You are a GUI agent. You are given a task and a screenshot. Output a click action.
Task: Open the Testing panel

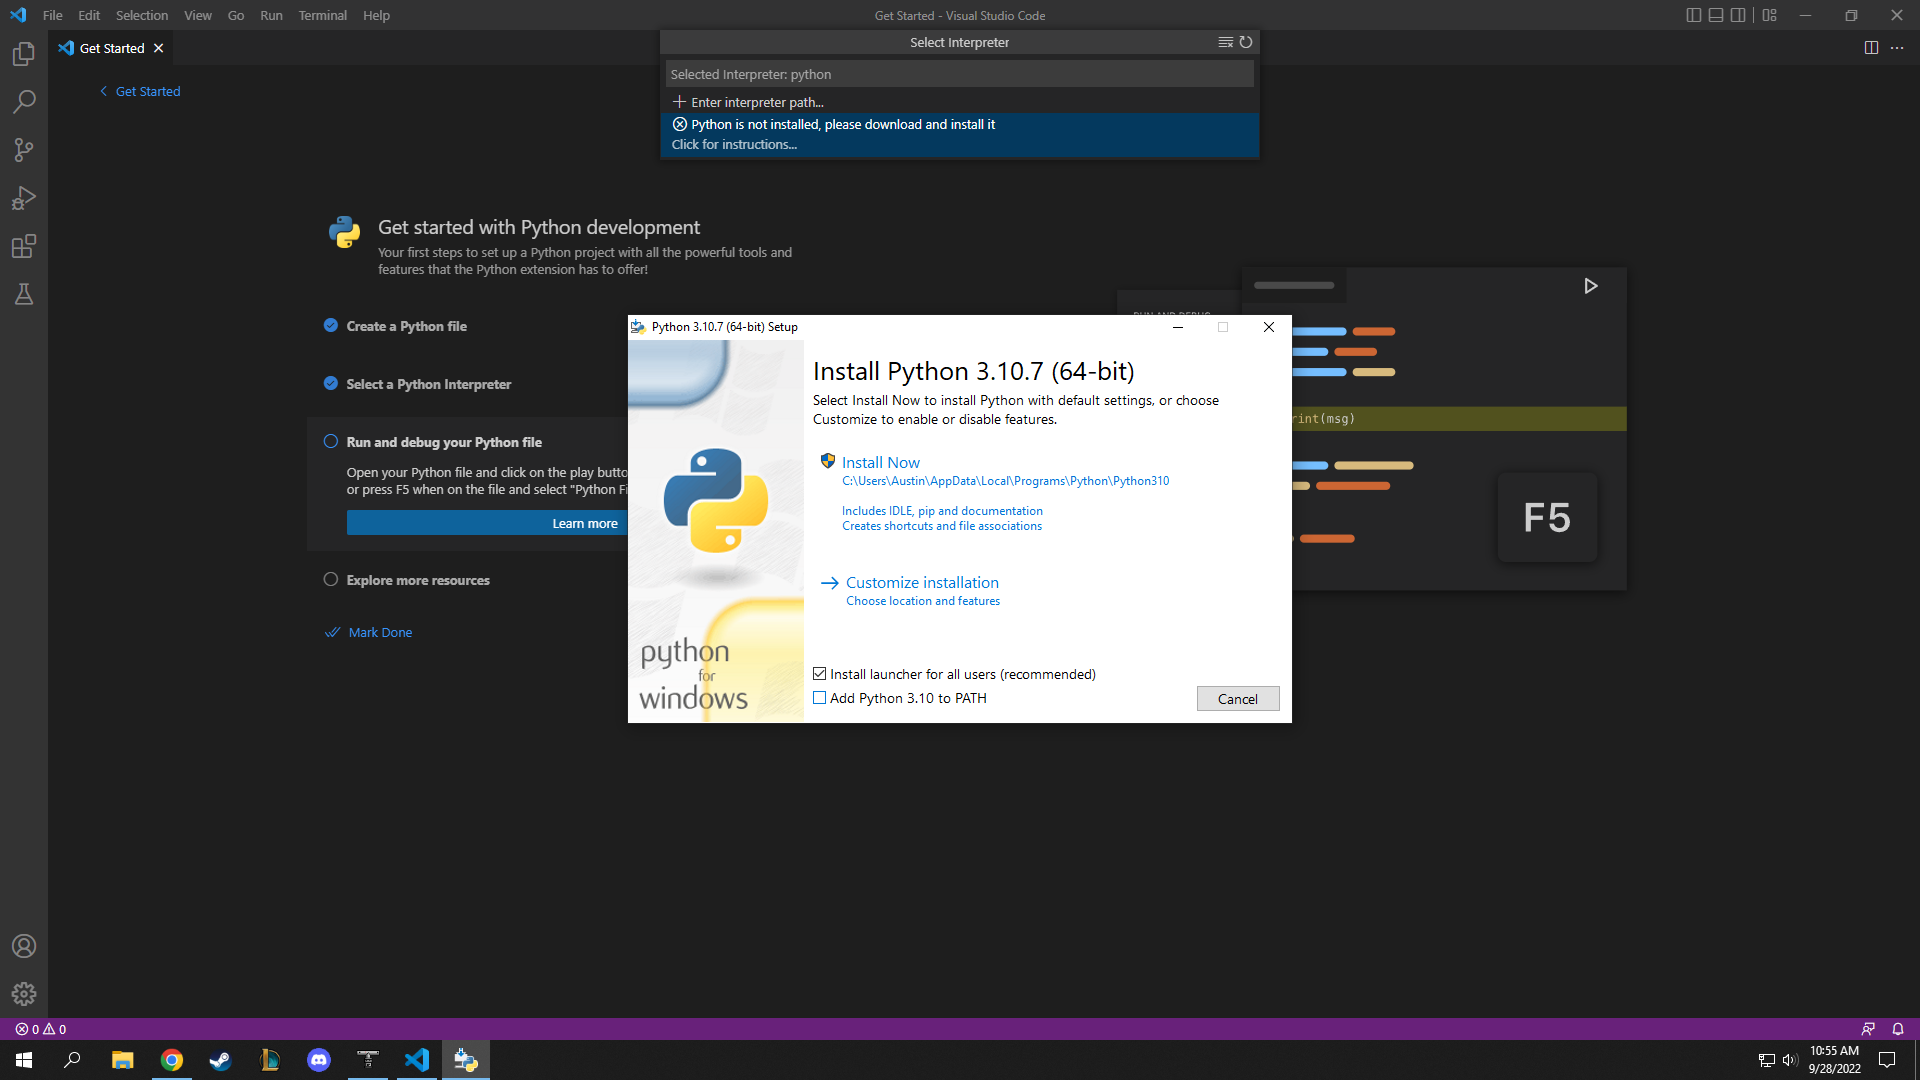(x=24, y=294)
